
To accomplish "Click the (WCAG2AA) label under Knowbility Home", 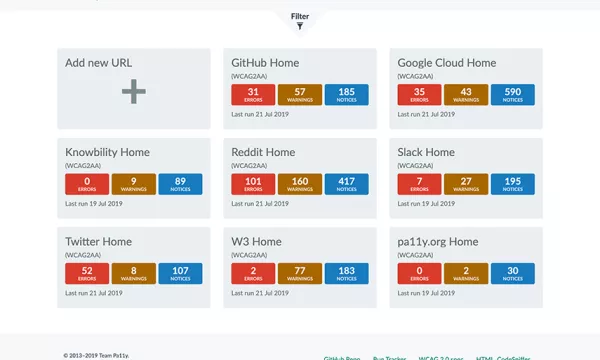I will coord(83,166).
